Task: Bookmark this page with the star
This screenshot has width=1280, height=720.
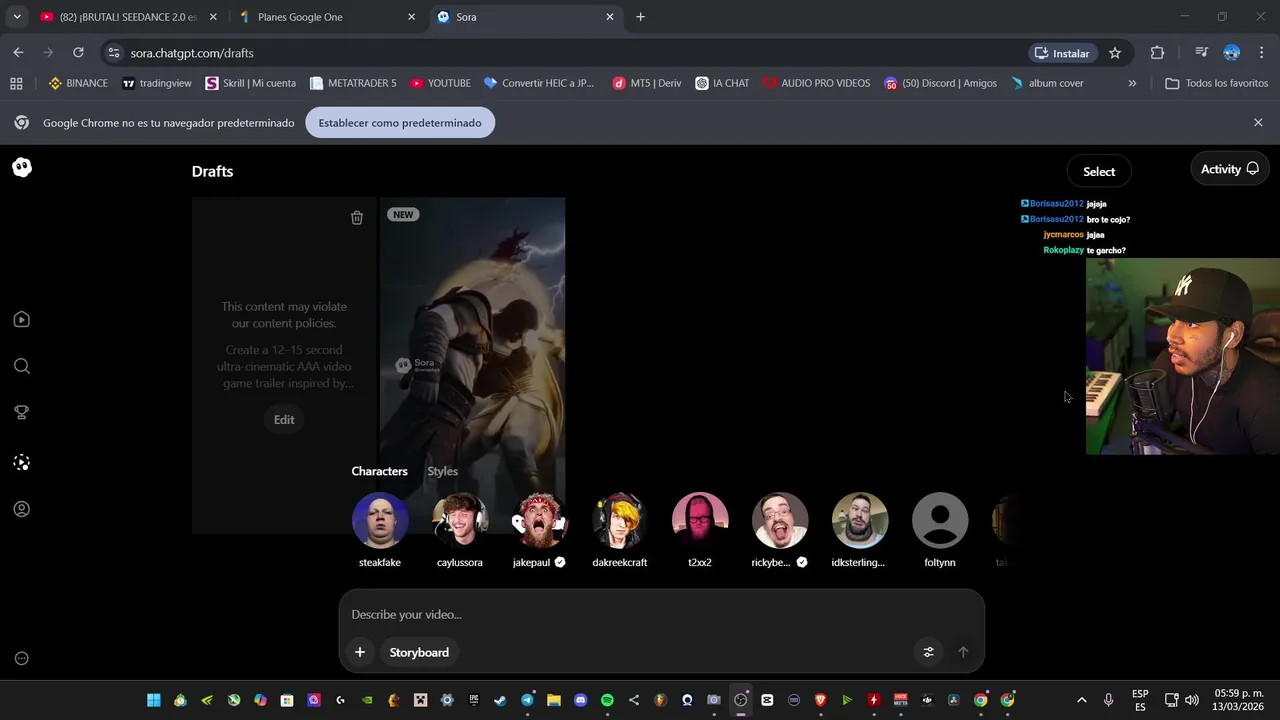Action: click(x=1115, y=53)
